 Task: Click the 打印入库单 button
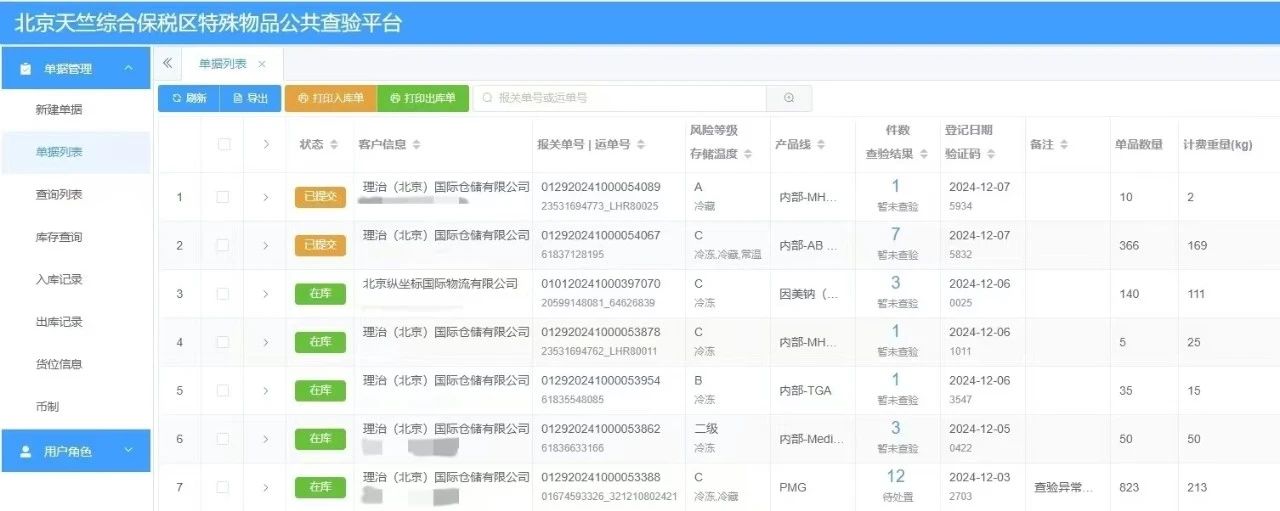[x=331, y=98]
